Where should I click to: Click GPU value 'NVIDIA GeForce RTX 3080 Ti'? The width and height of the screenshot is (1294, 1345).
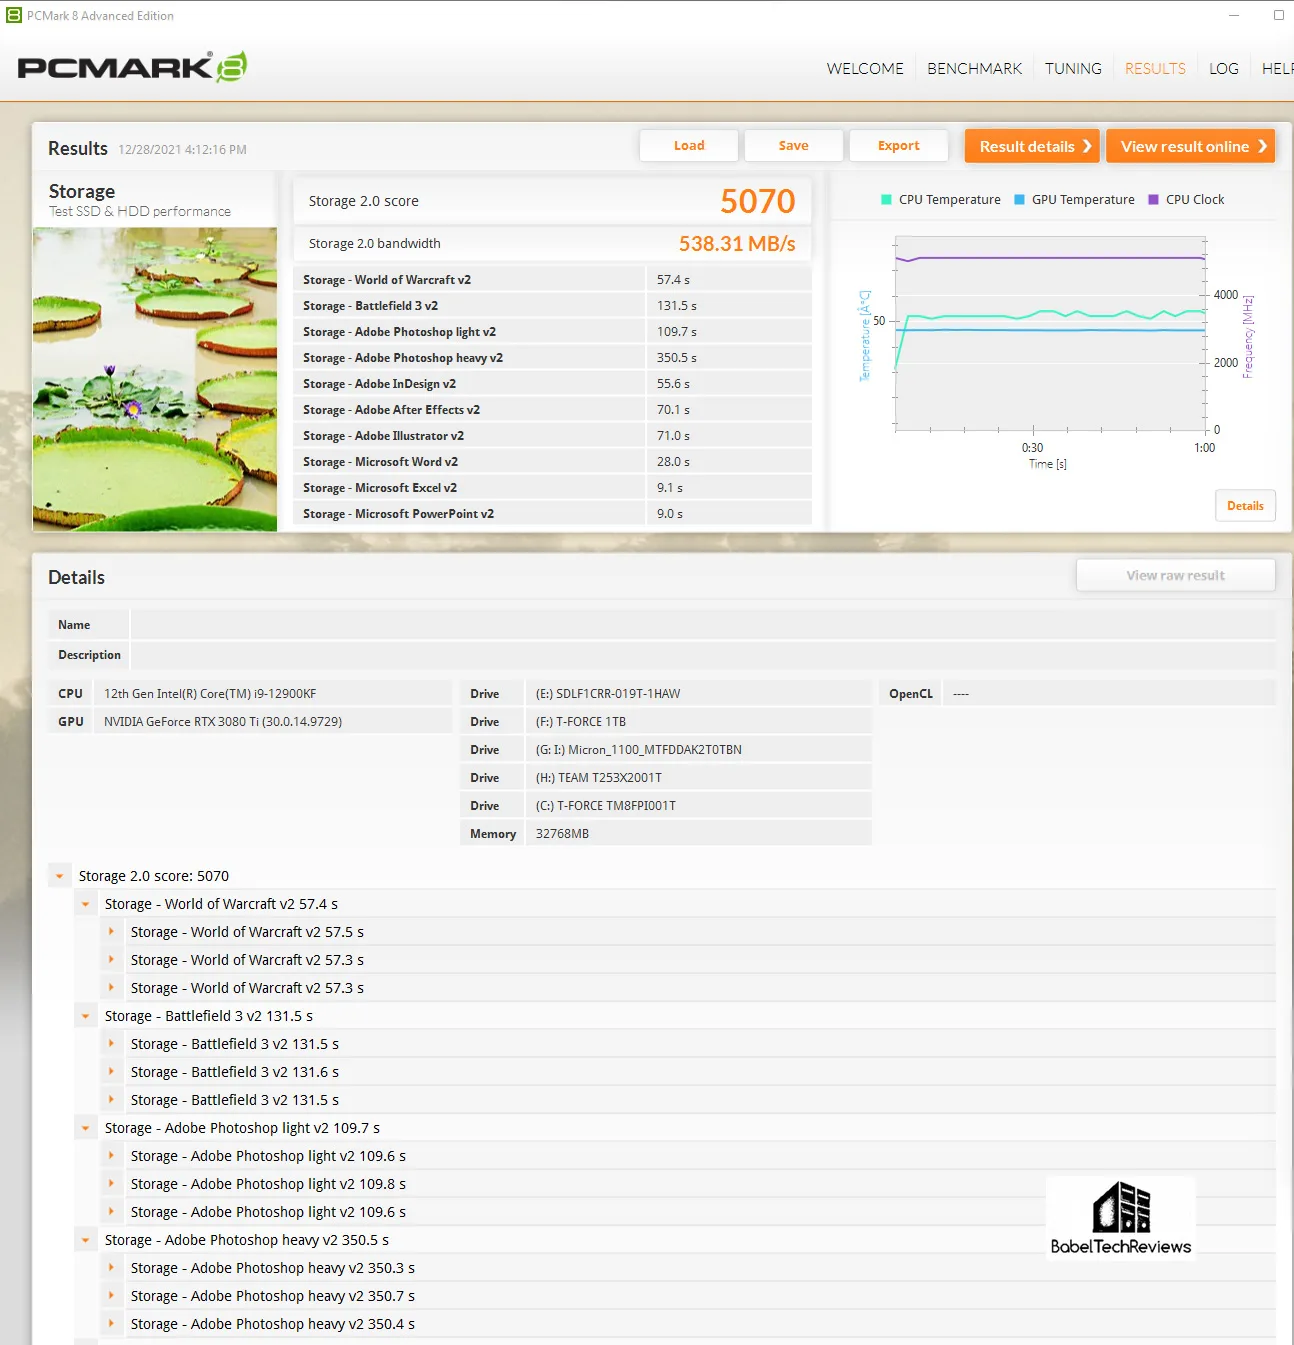[x=223, y=722]
